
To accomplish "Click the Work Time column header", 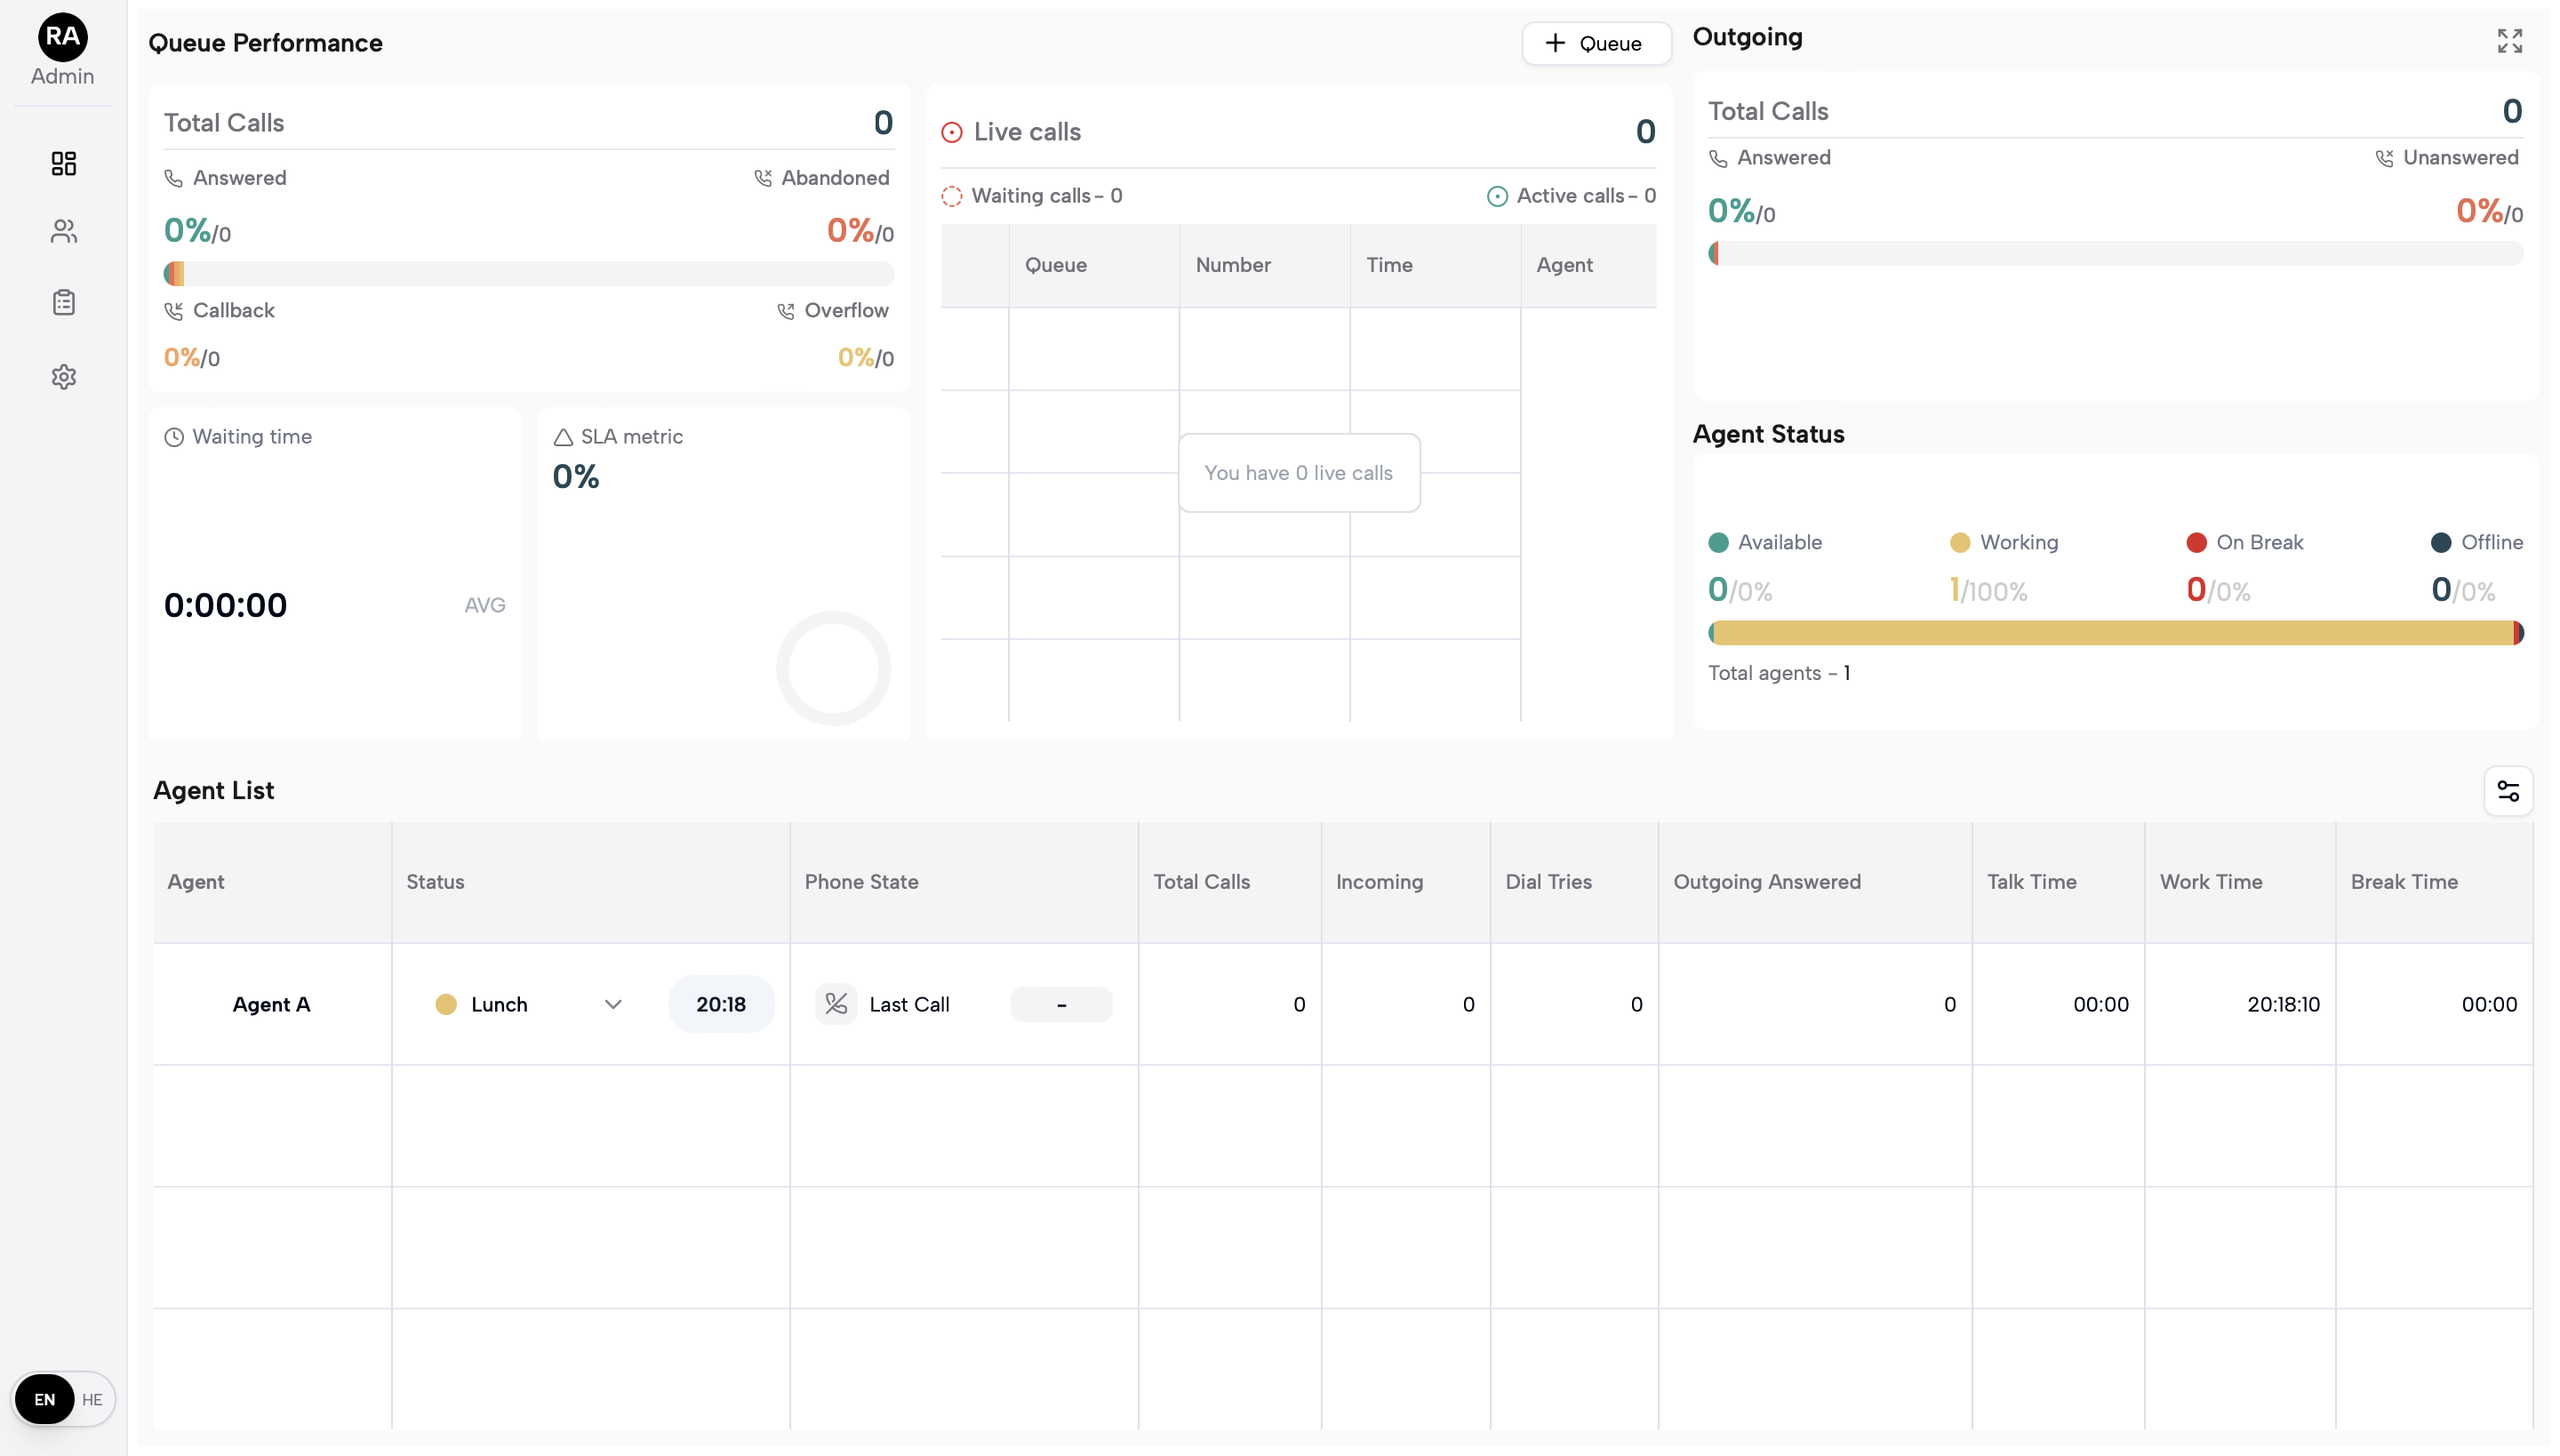I will [x=2210, y=882].
